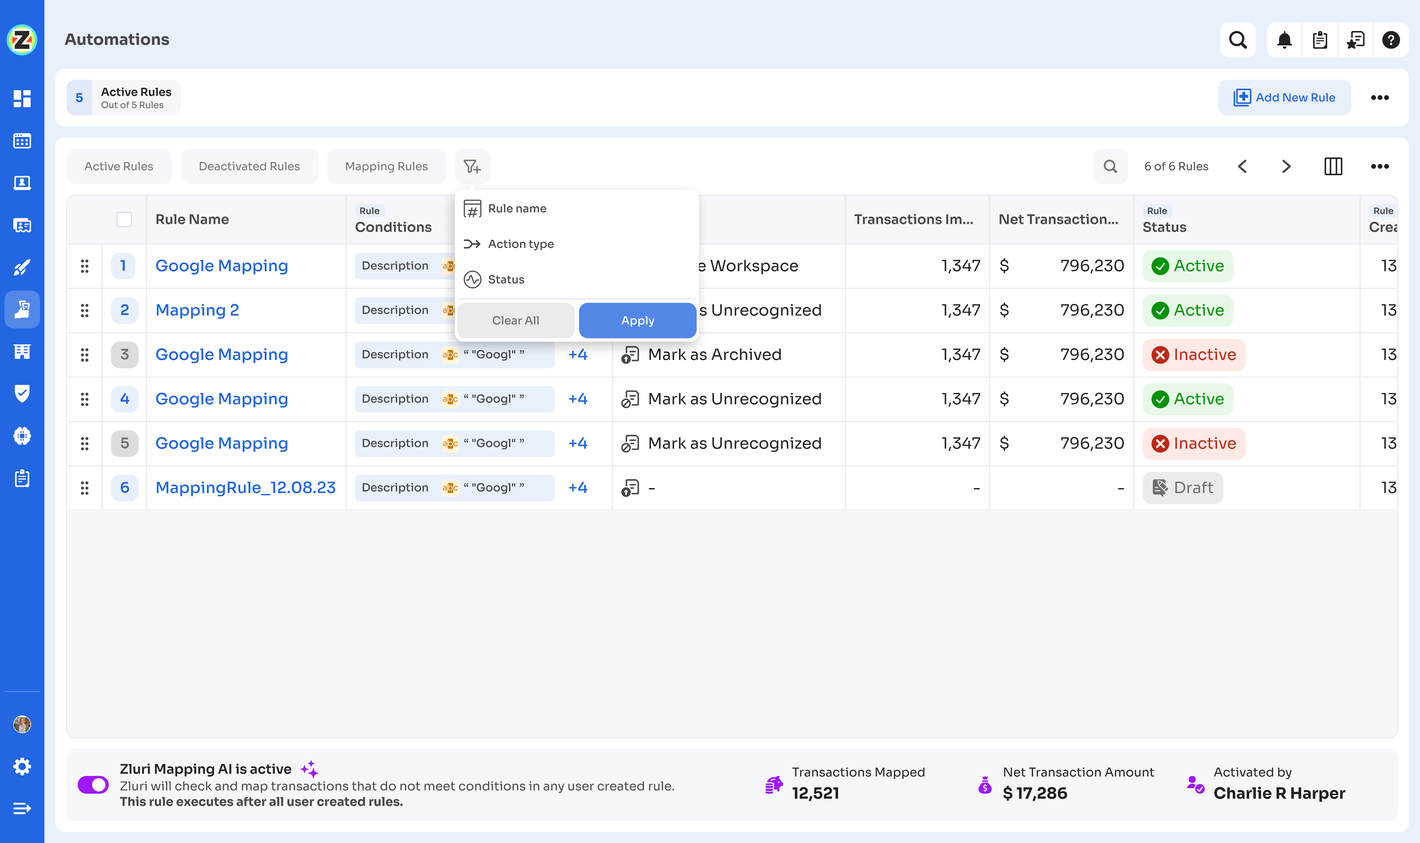Click the Zluri logo icon

coord(22,40)
